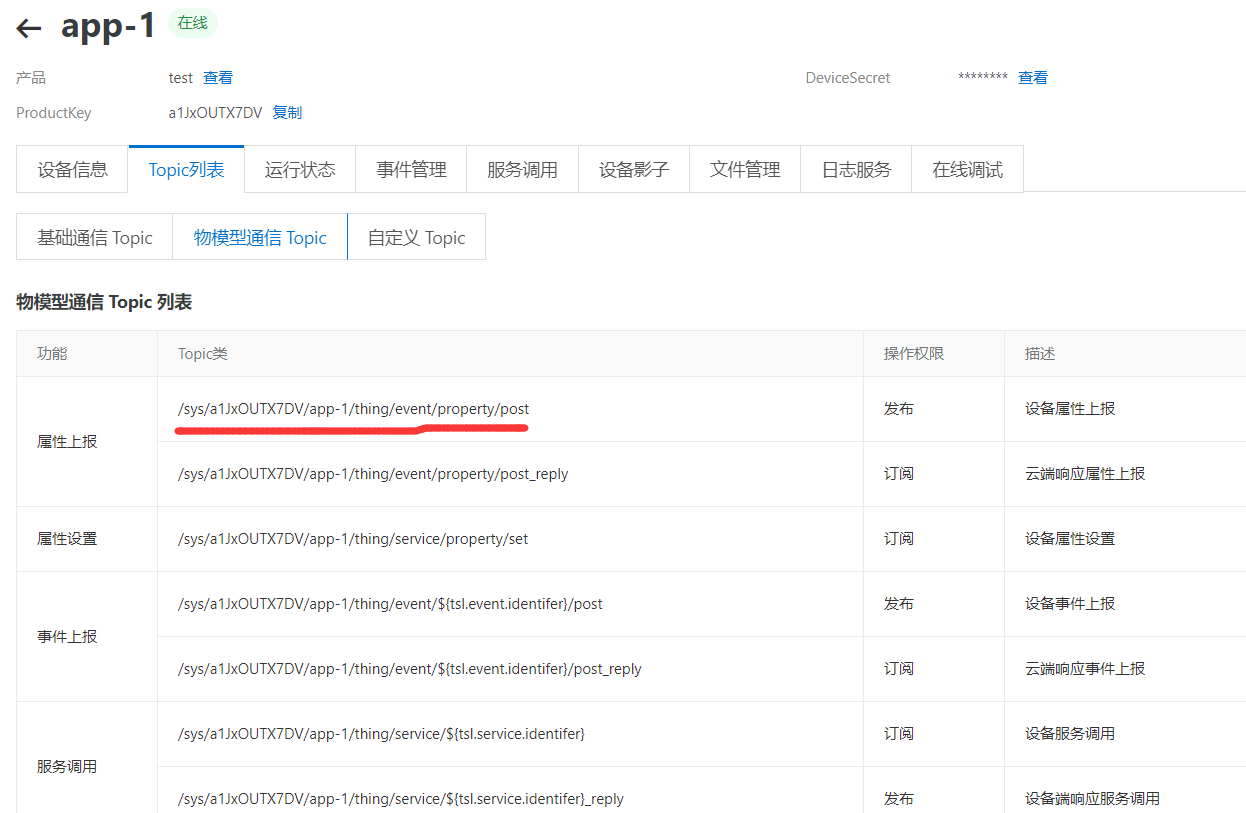Viewport: 1246px width, 813px height.
Task: Open the 日志服务 tab
Action: (856, 169)
